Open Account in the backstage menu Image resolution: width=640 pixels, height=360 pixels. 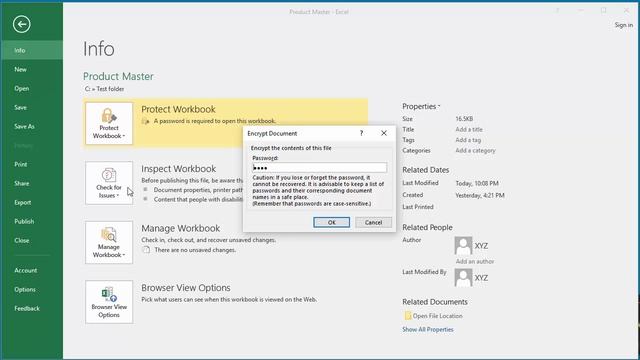[32, 270]
